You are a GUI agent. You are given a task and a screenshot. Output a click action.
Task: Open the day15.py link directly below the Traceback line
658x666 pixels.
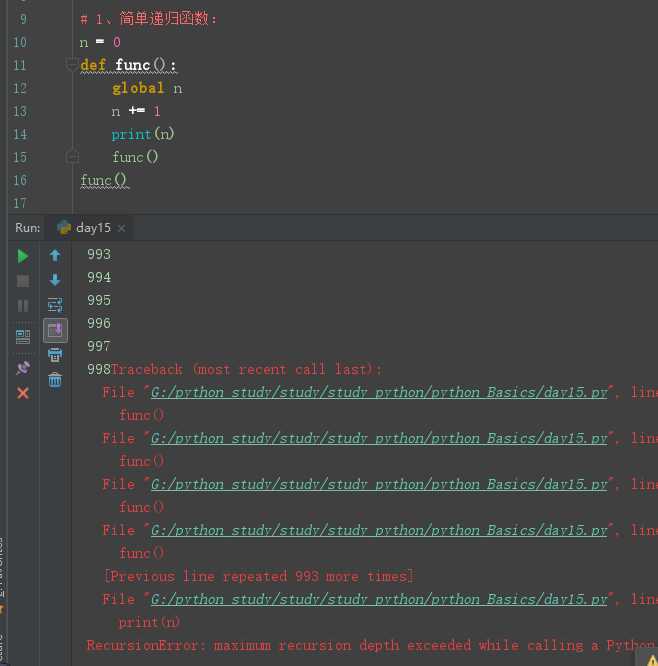point(379,392)
